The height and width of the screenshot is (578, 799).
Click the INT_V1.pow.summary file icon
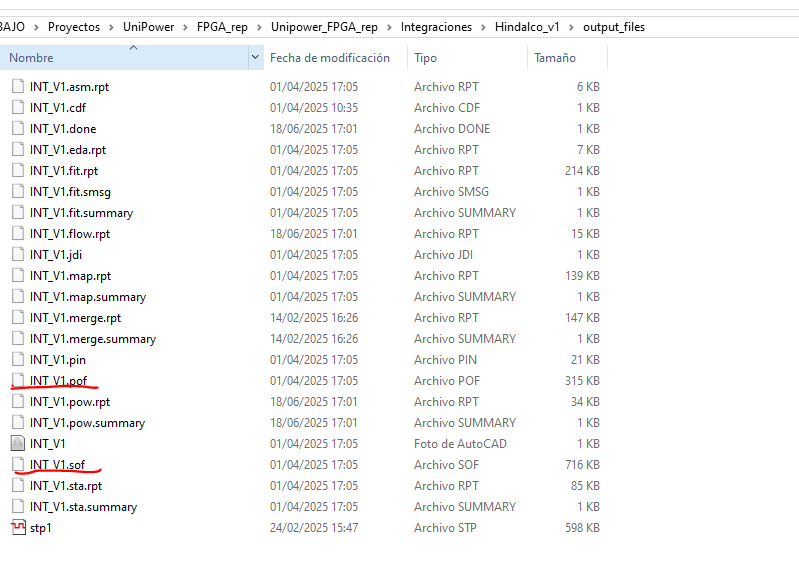(x=18, y=423)
